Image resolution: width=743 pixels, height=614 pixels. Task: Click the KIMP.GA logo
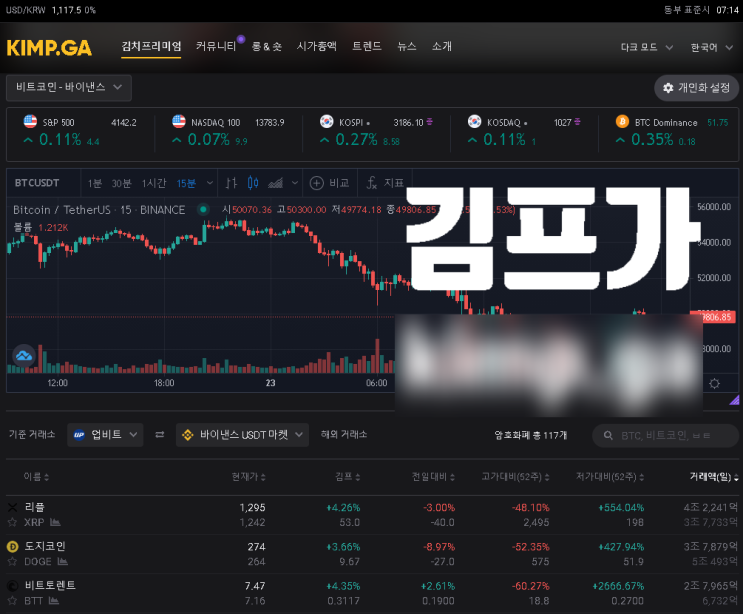coord(49,48)
